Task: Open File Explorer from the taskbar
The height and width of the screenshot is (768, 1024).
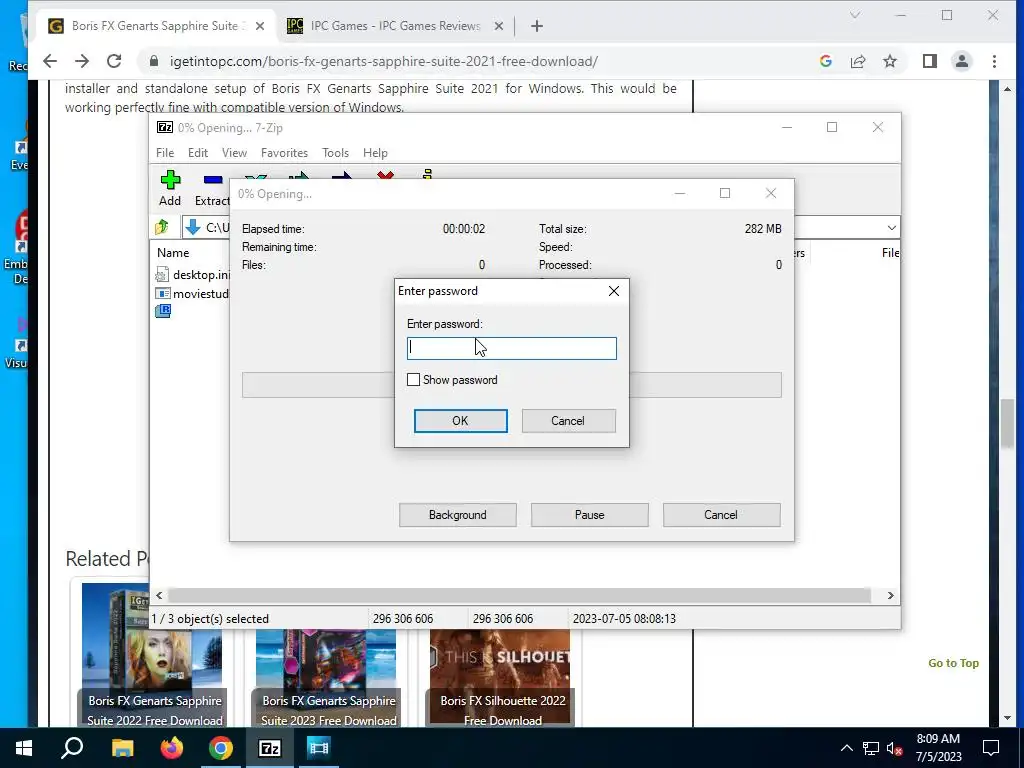Action: 122,748
